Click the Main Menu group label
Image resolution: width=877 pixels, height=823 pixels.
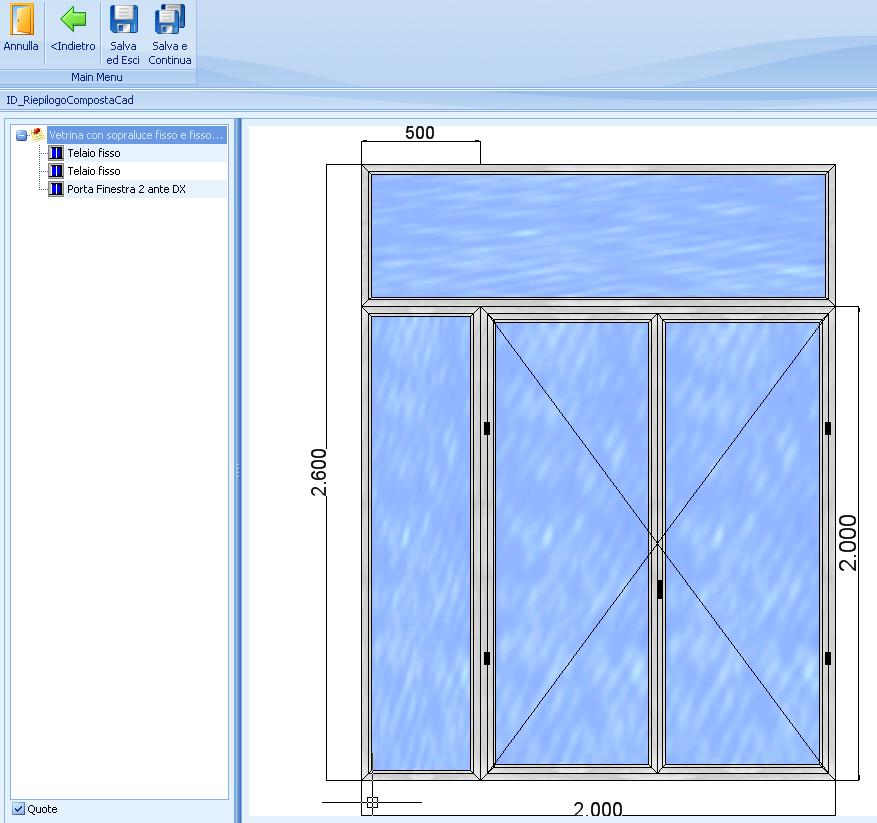[x=97, y=77]
